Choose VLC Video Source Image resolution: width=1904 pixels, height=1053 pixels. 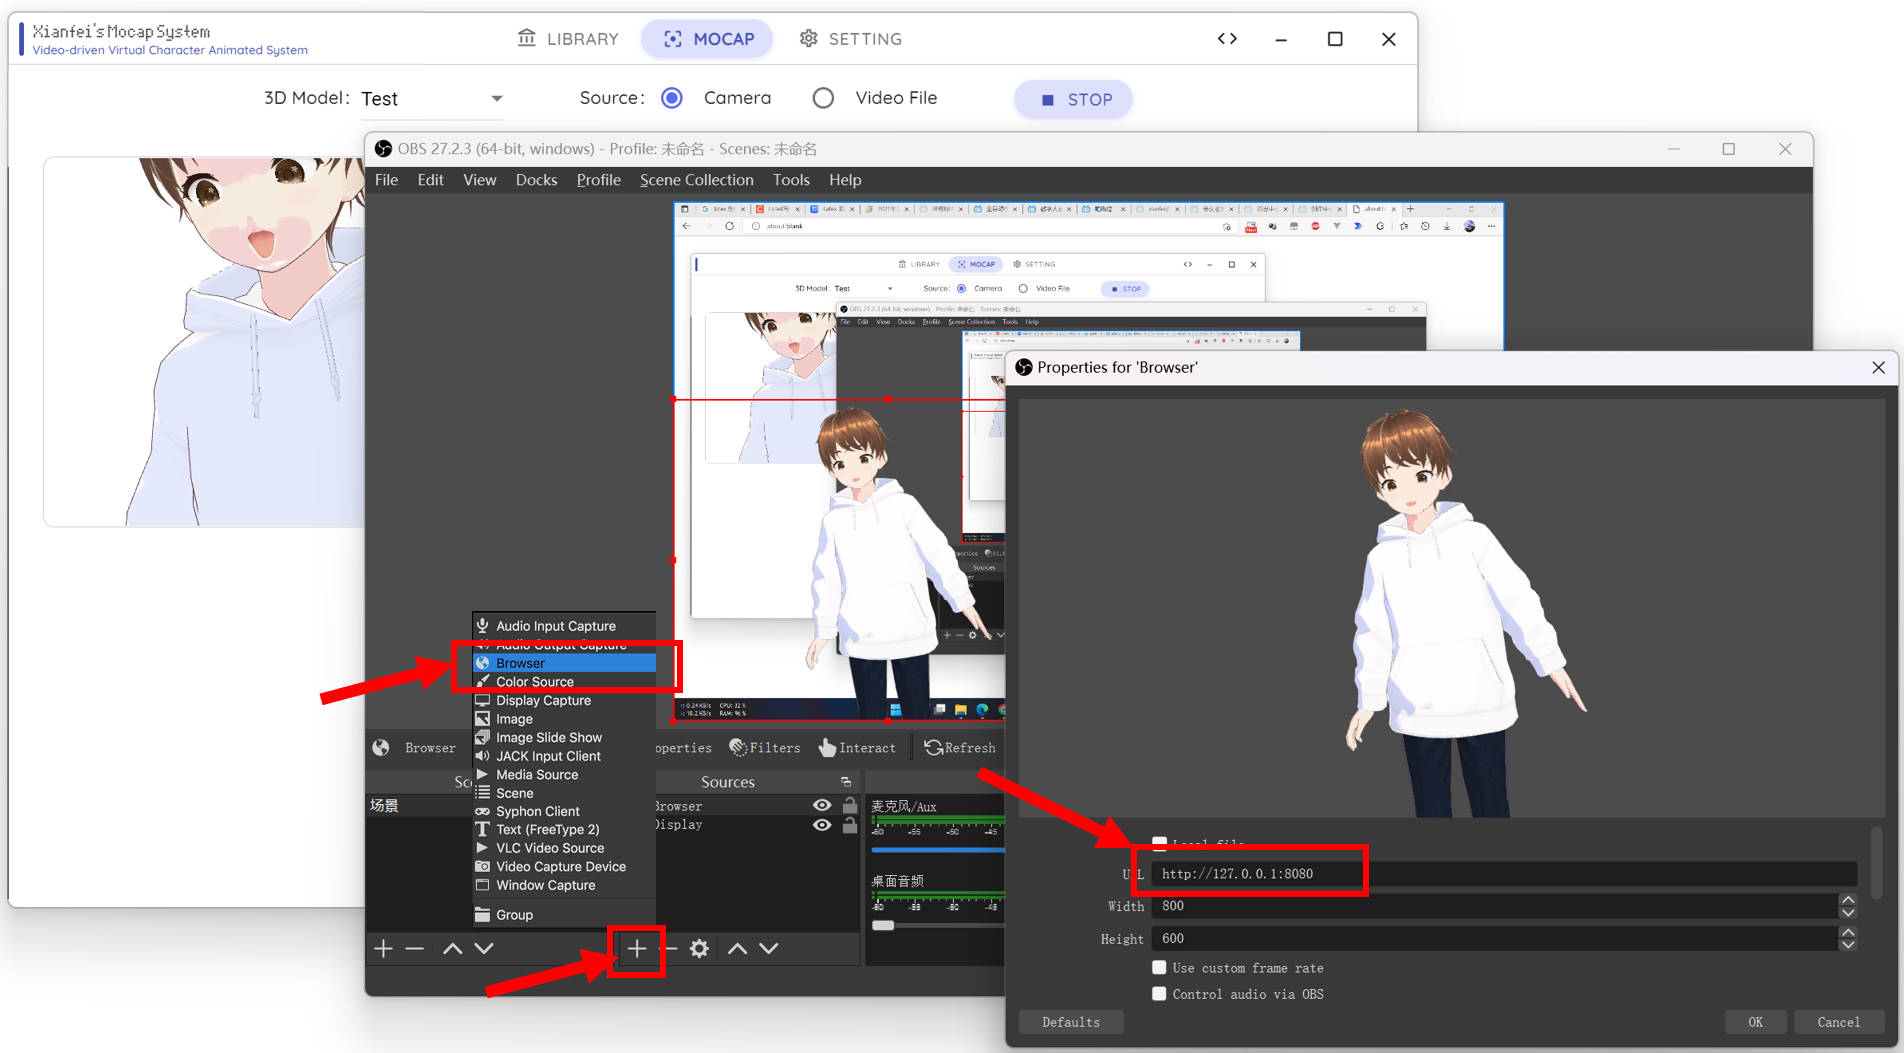tap(564, 848)
